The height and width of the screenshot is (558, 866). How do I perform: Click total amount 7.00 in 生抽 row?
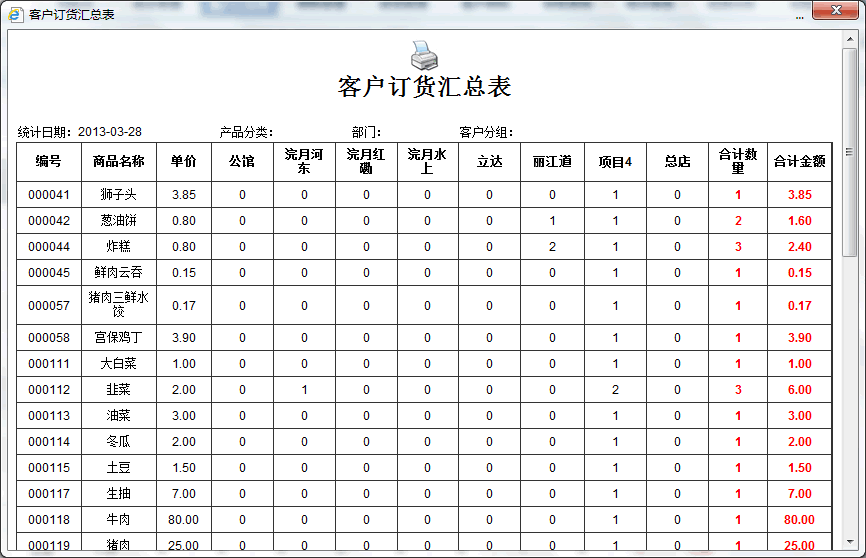(x=800, y=493)
